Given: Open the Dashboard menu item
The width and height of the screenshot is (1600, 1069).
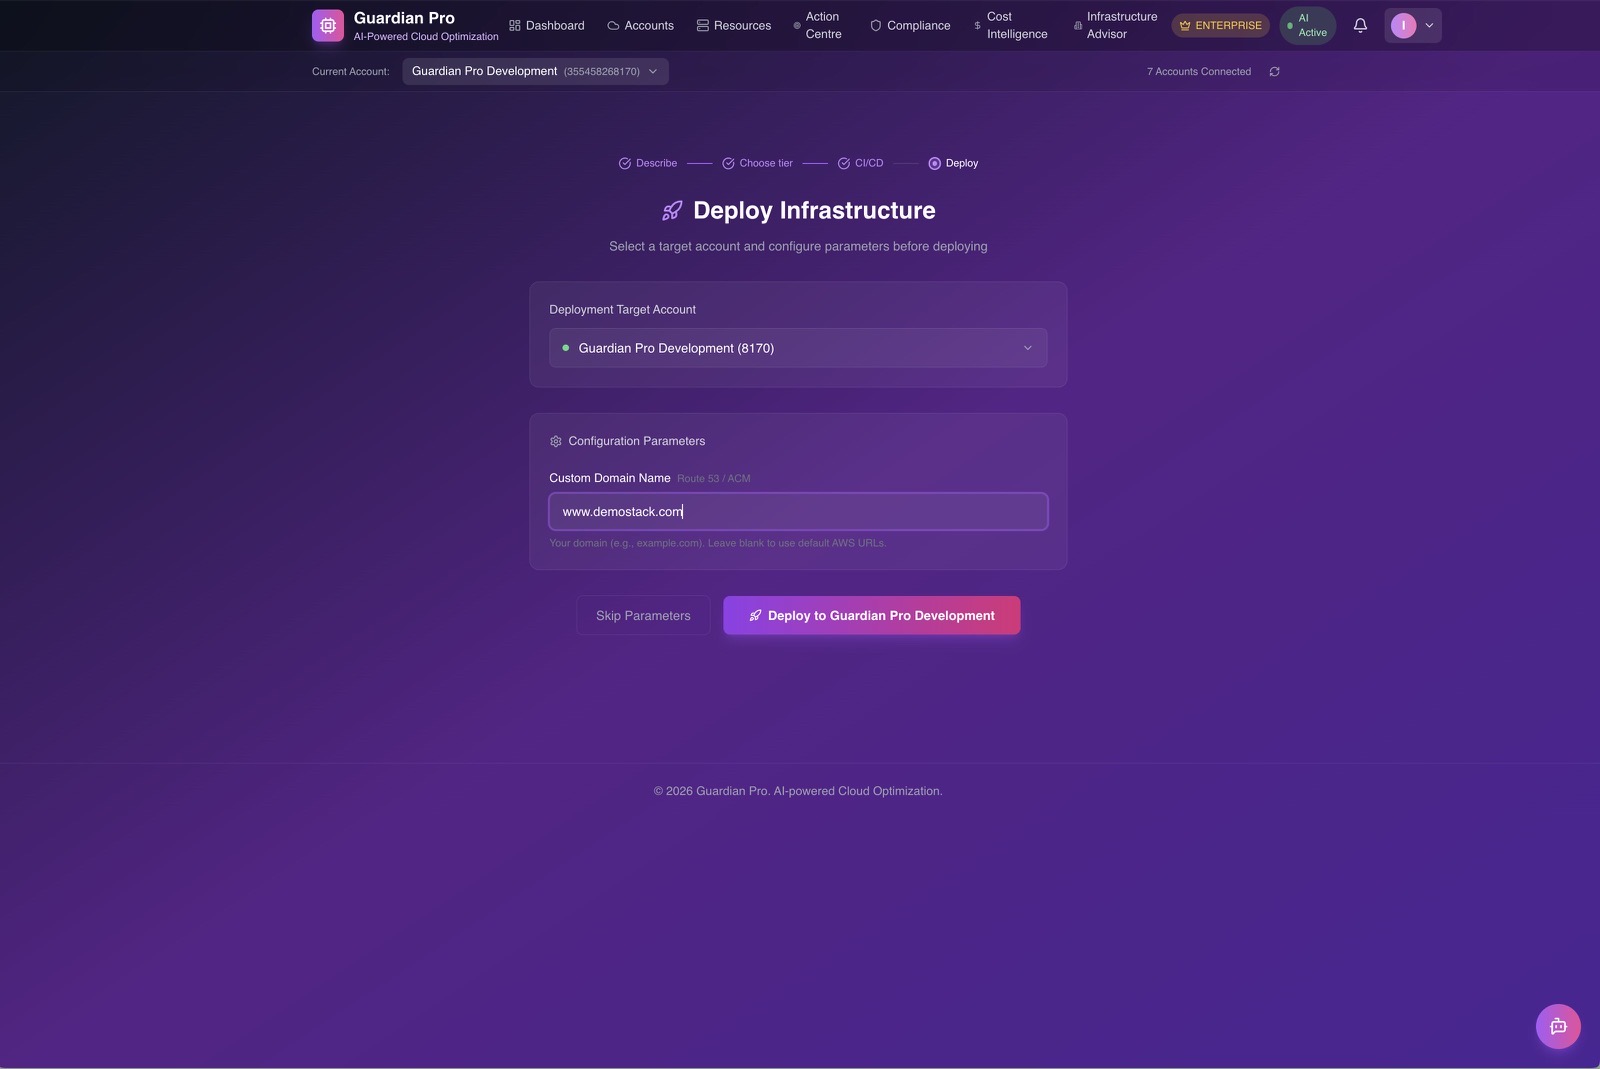Looking at the screenshot, I should tap(546, 26).
